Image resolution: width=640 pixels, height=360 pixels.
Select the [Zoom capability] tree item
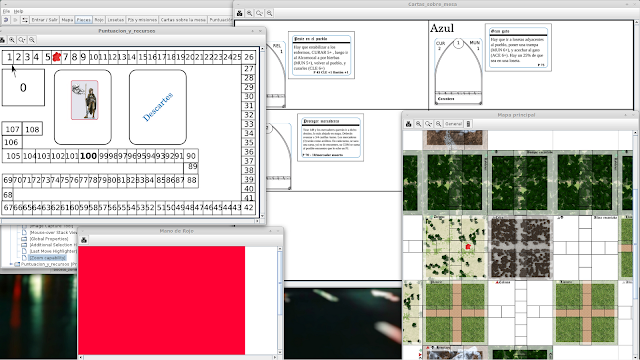47,258
